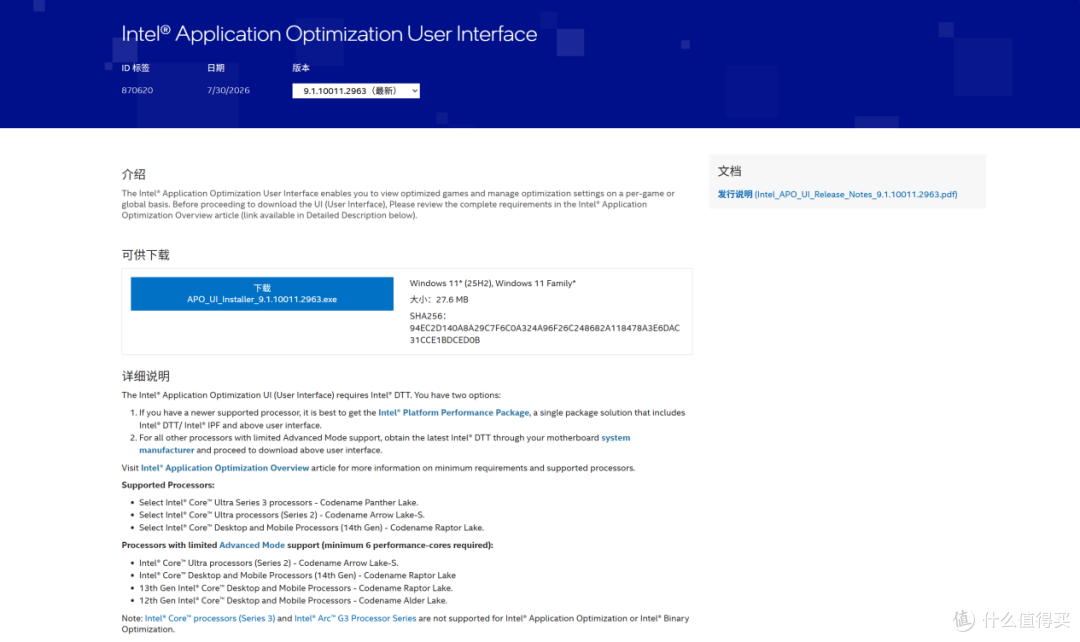Viewport: 1080px width, 642px height.
Task: Click the date 7/30/2026
Action: [x=228, y=90]
